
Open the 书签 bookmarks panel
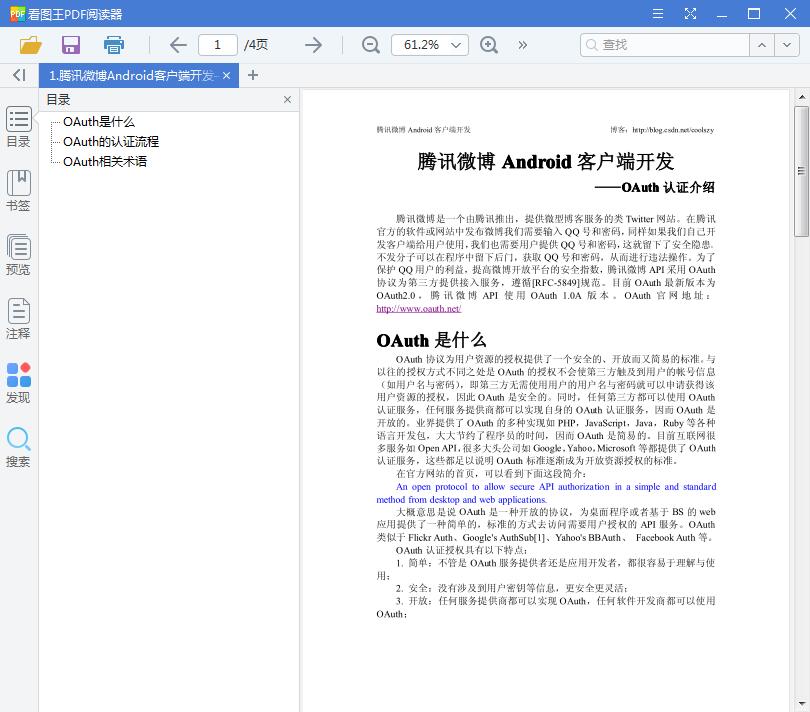[x=18, y=188]
